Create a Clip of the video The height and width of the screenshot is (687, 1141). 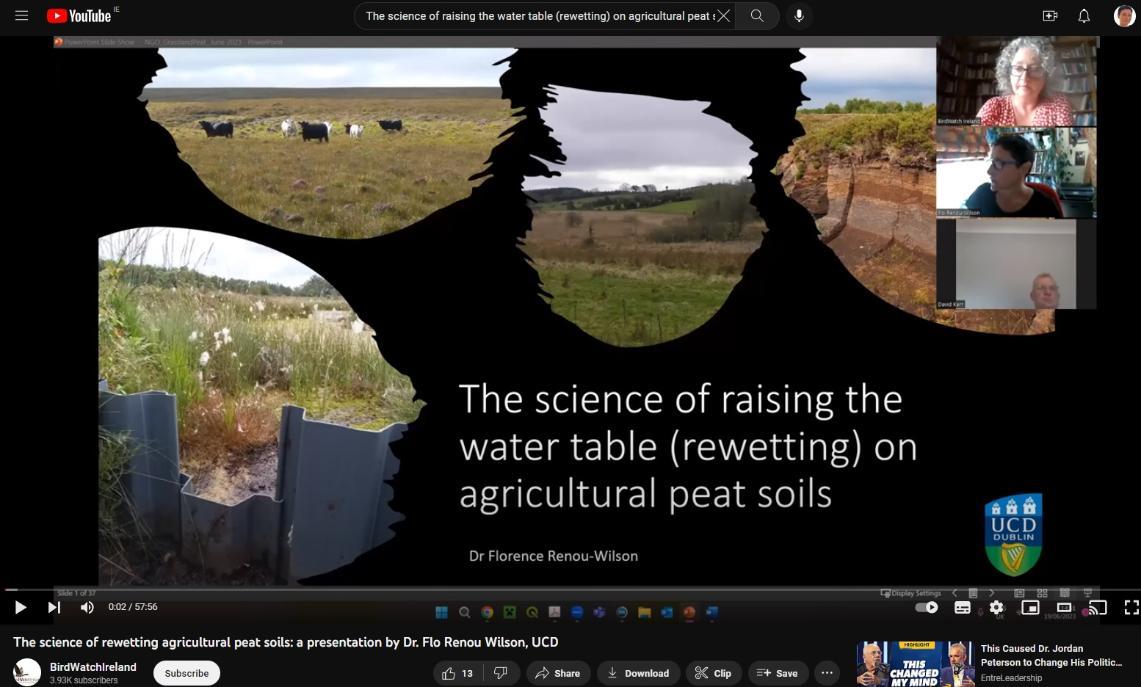click(713, 673)
